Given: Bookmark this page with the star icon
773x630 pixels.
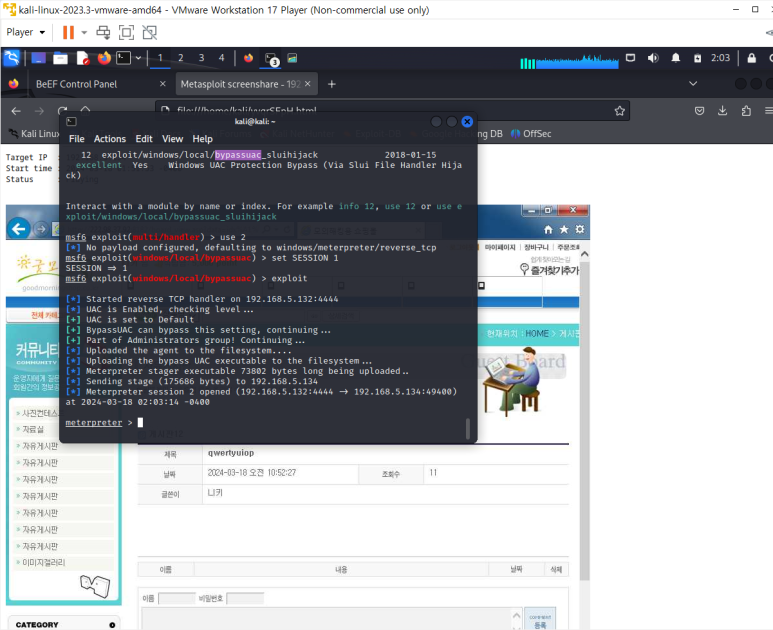Looking at the screenshot, I should pyautogui.click(x=620, y=111).
